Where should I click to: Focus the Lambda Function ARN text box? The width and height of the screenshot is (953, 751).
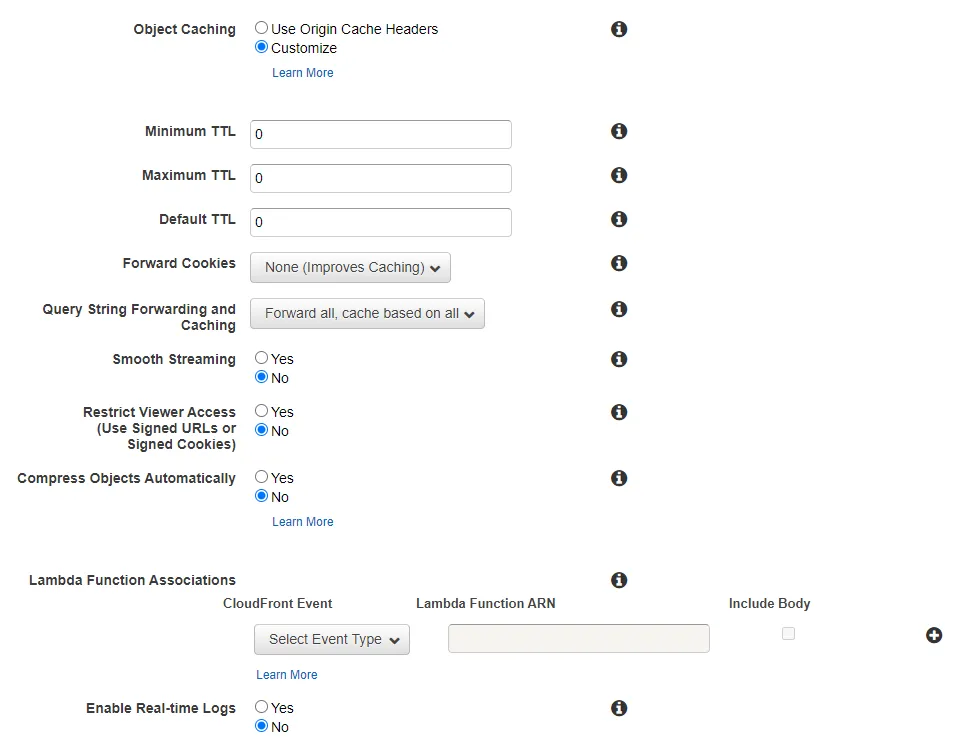point(578,639)
